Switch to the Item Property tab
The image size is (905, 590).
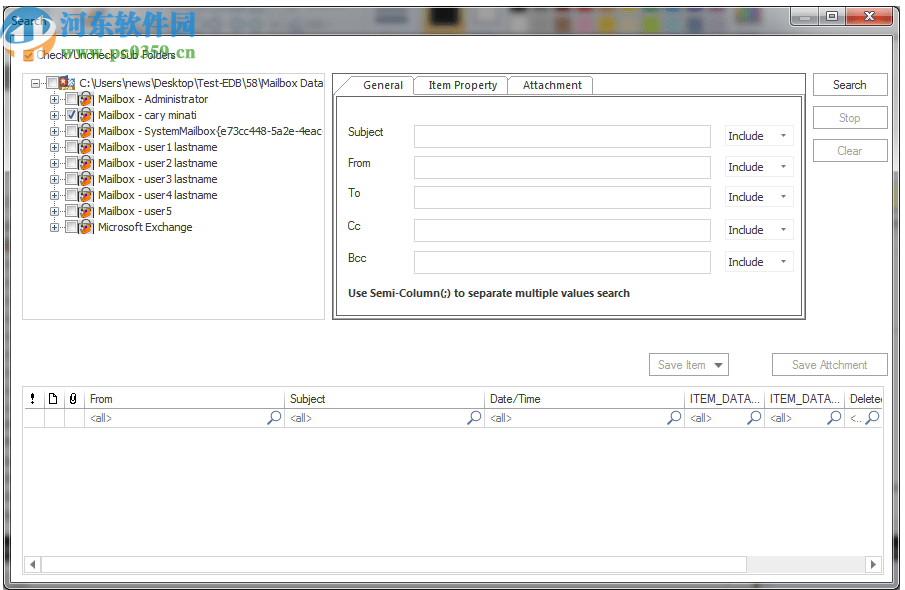460,85
